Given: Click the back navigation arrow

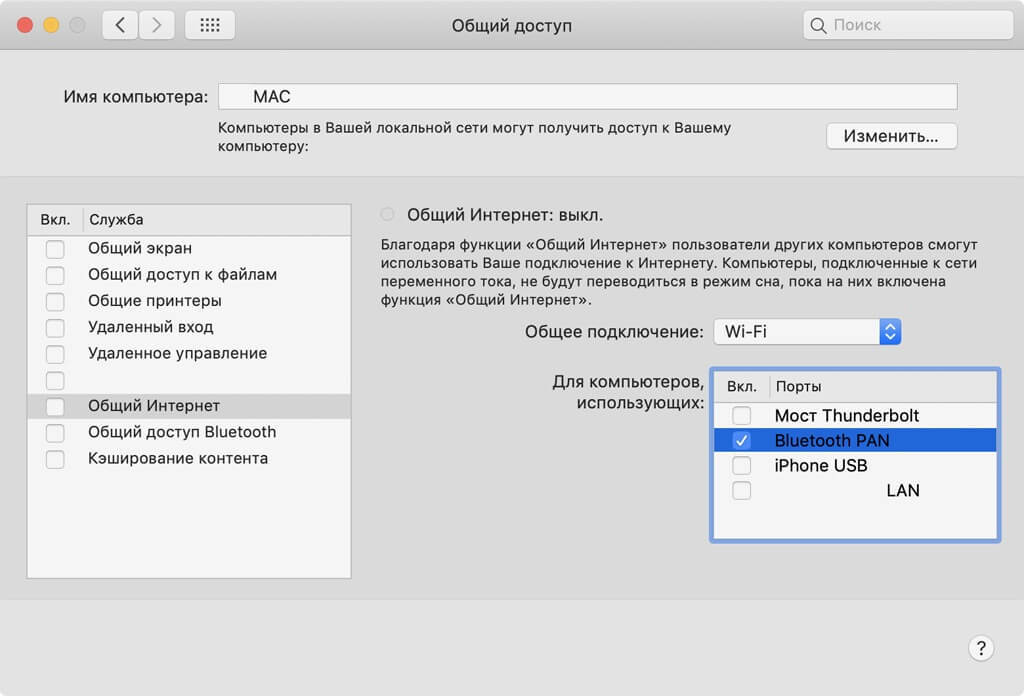Looking at the screenshot, I should pyautogui.click(x=120, y=25).
